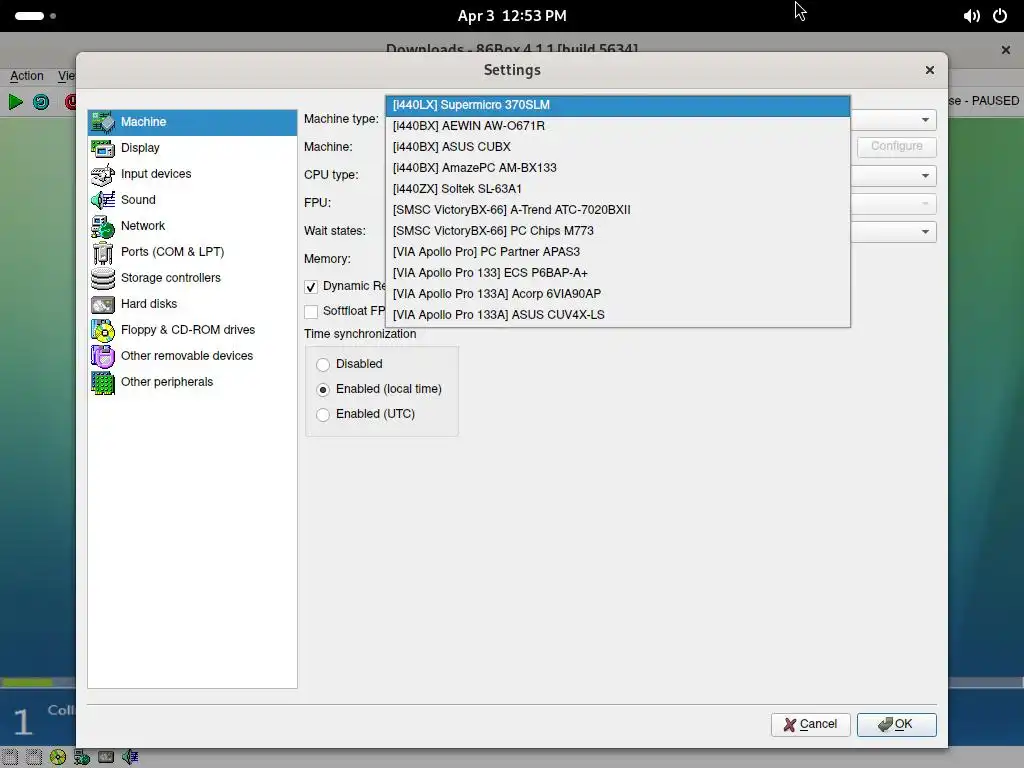Open the Hard disks page icon

(103, 304)
